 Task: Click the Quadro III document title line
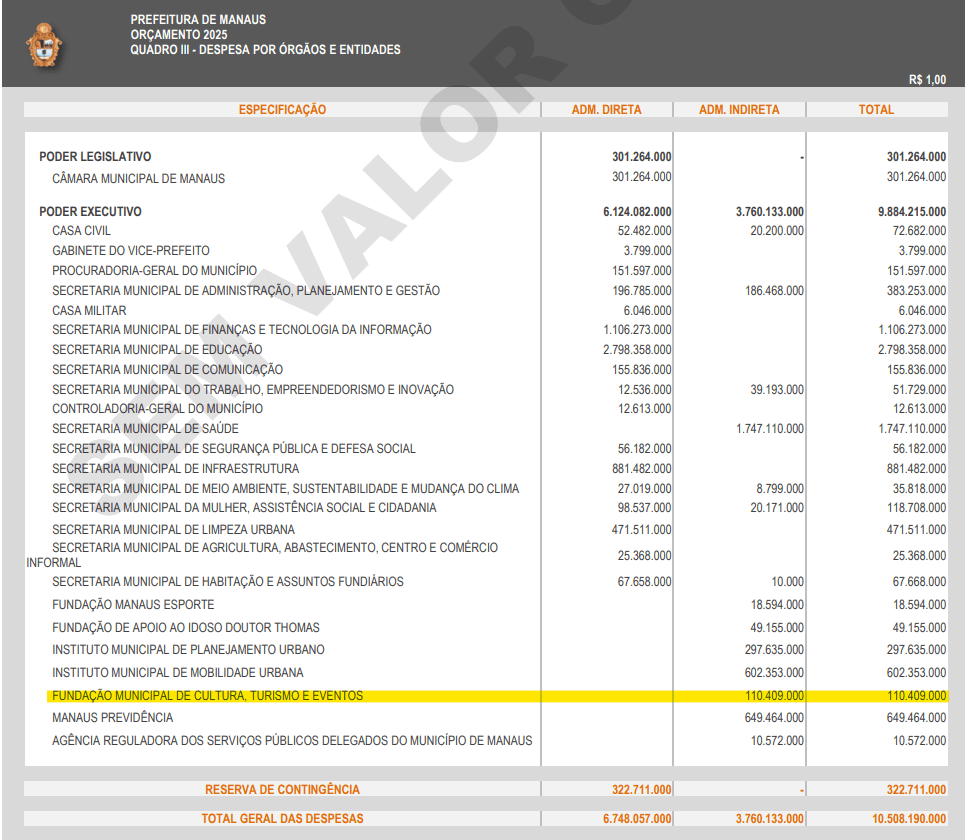coord(265,50)
